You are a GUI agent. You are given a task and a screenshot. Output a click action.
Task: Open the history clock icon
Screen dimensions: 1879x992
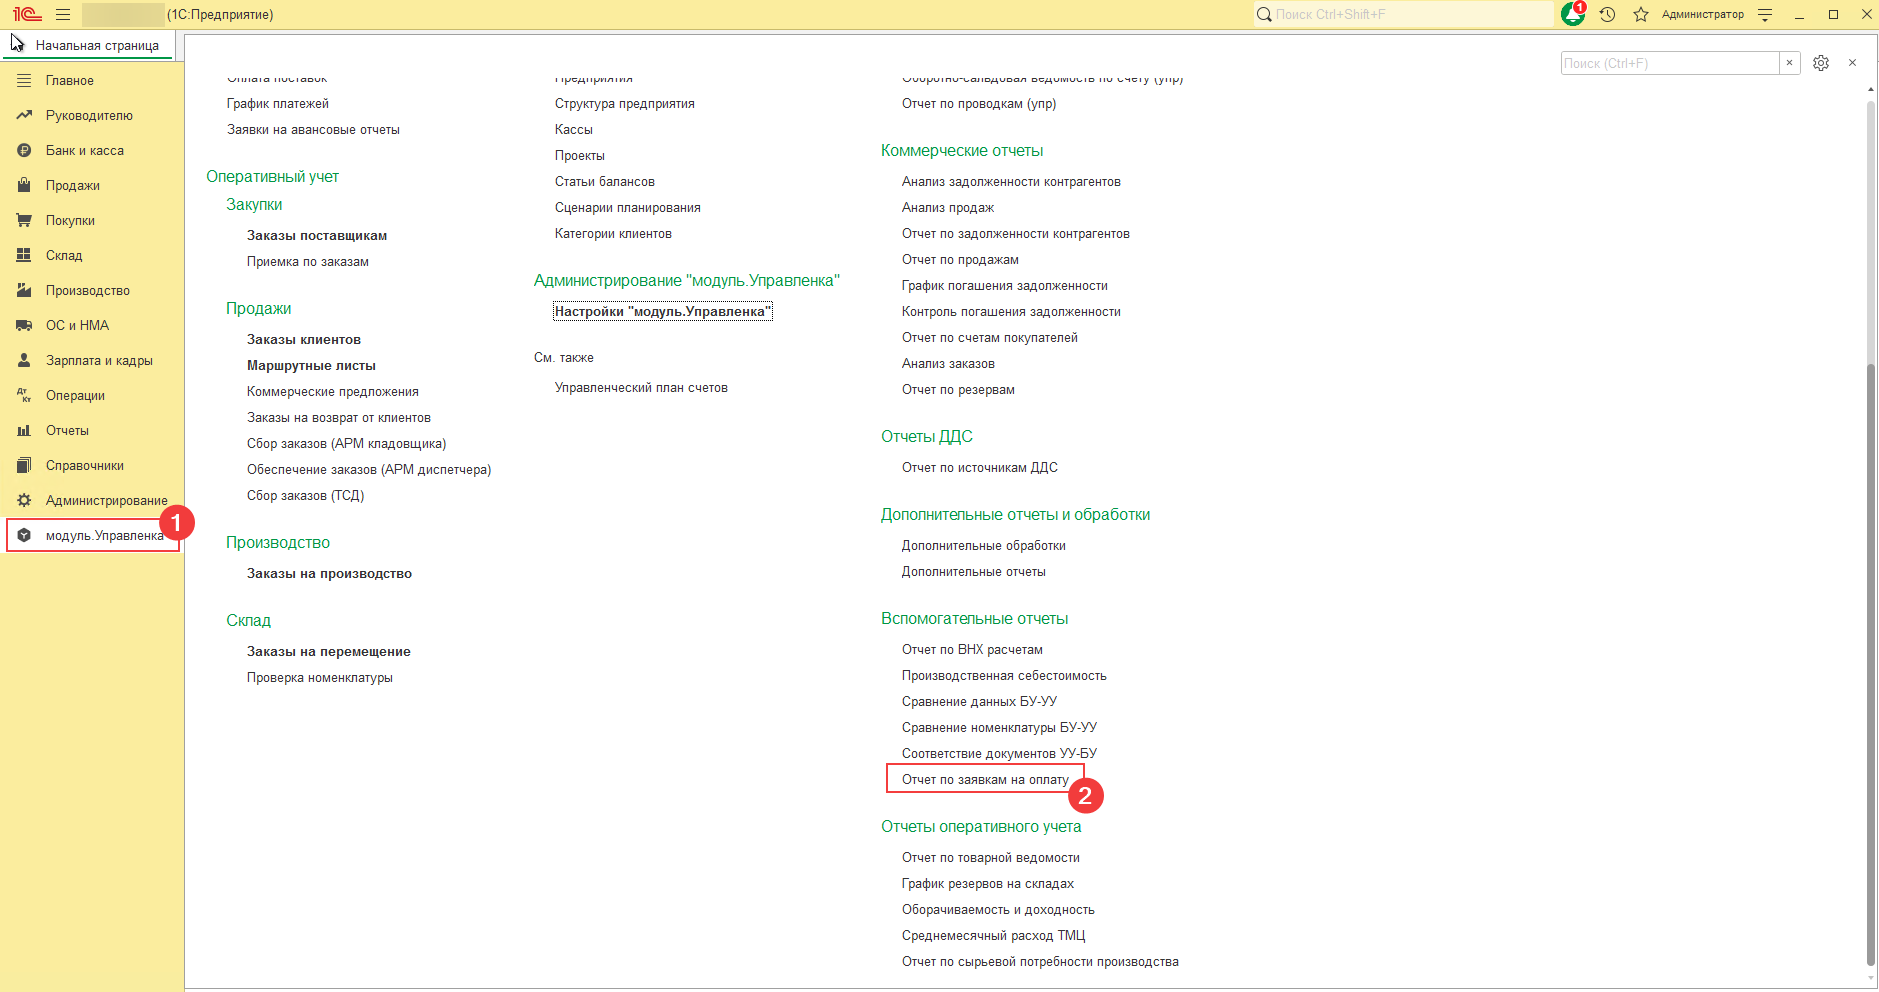tap(1608, 15)
